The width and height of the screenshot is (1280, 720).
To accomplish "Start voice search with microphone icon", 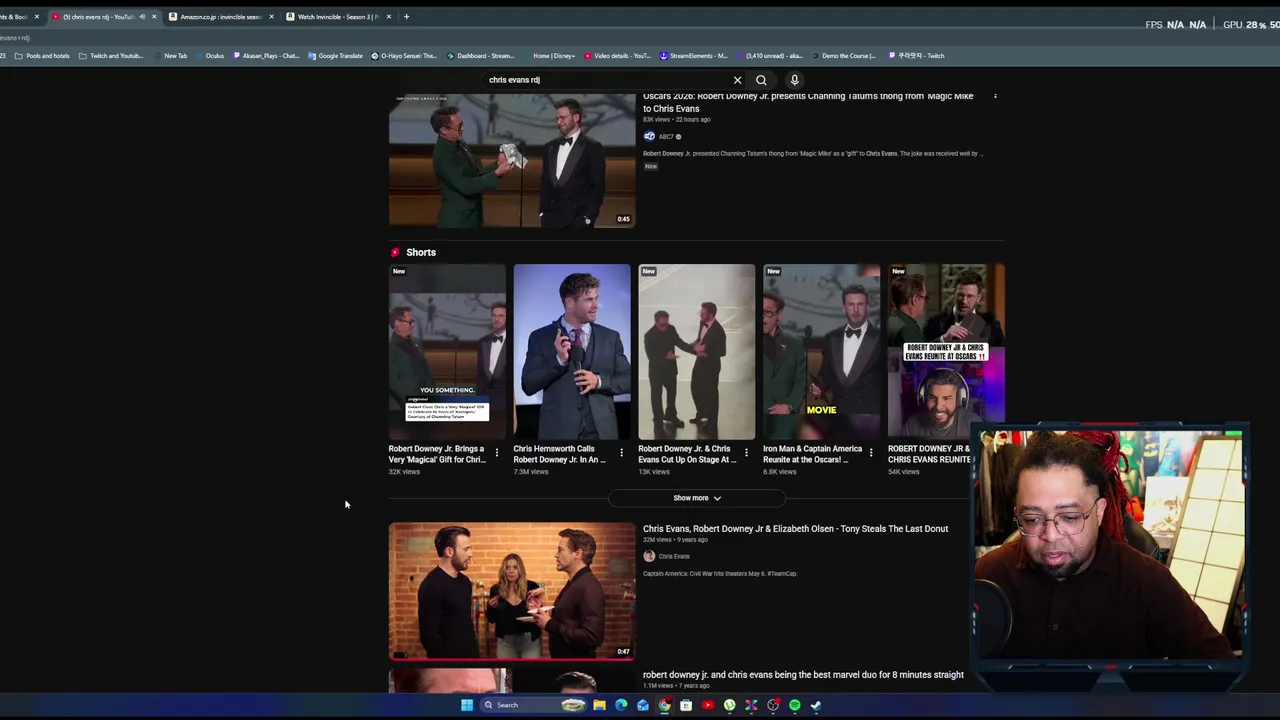I will click(794, 80).
